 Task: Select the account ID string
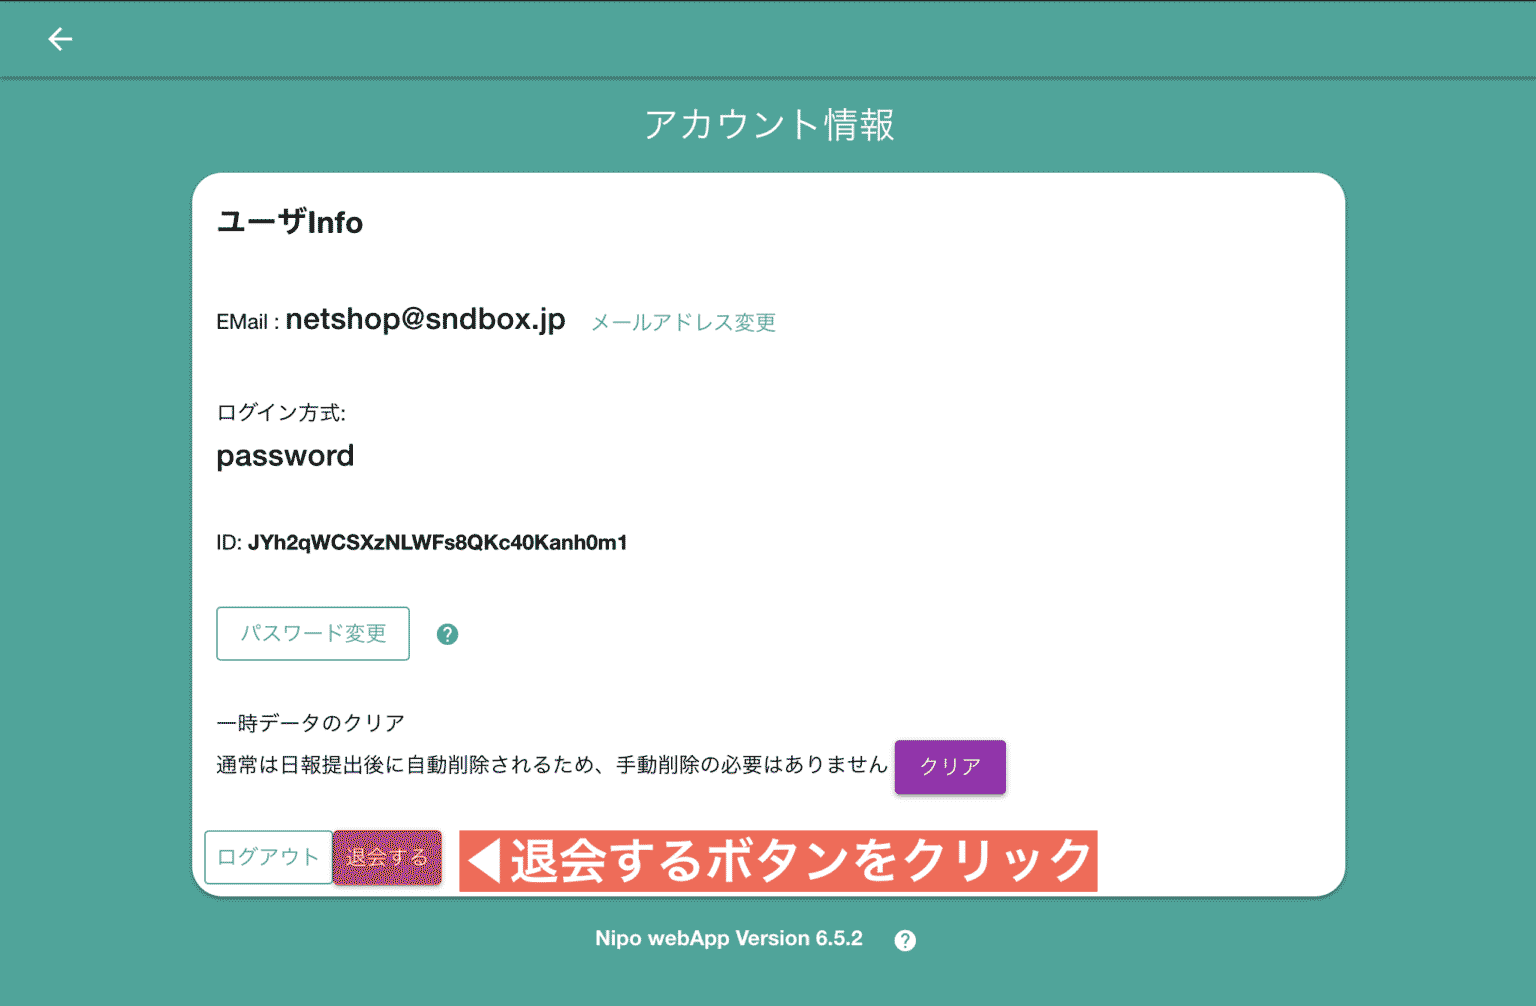[437, 542]
